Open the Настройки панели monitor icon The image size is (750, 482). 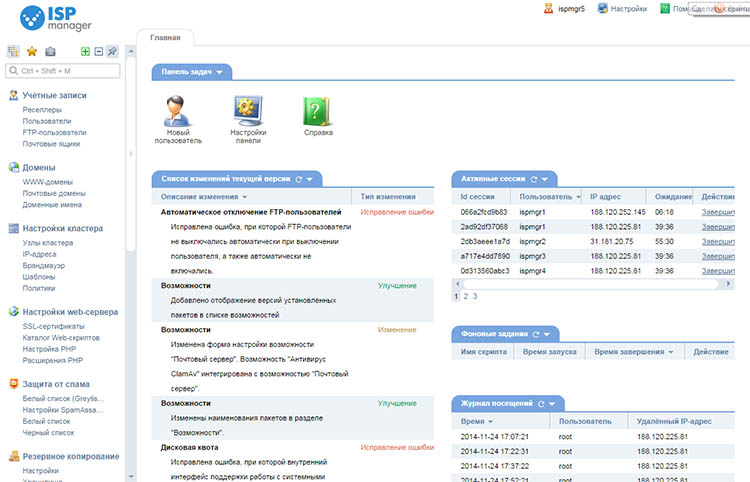248,111
